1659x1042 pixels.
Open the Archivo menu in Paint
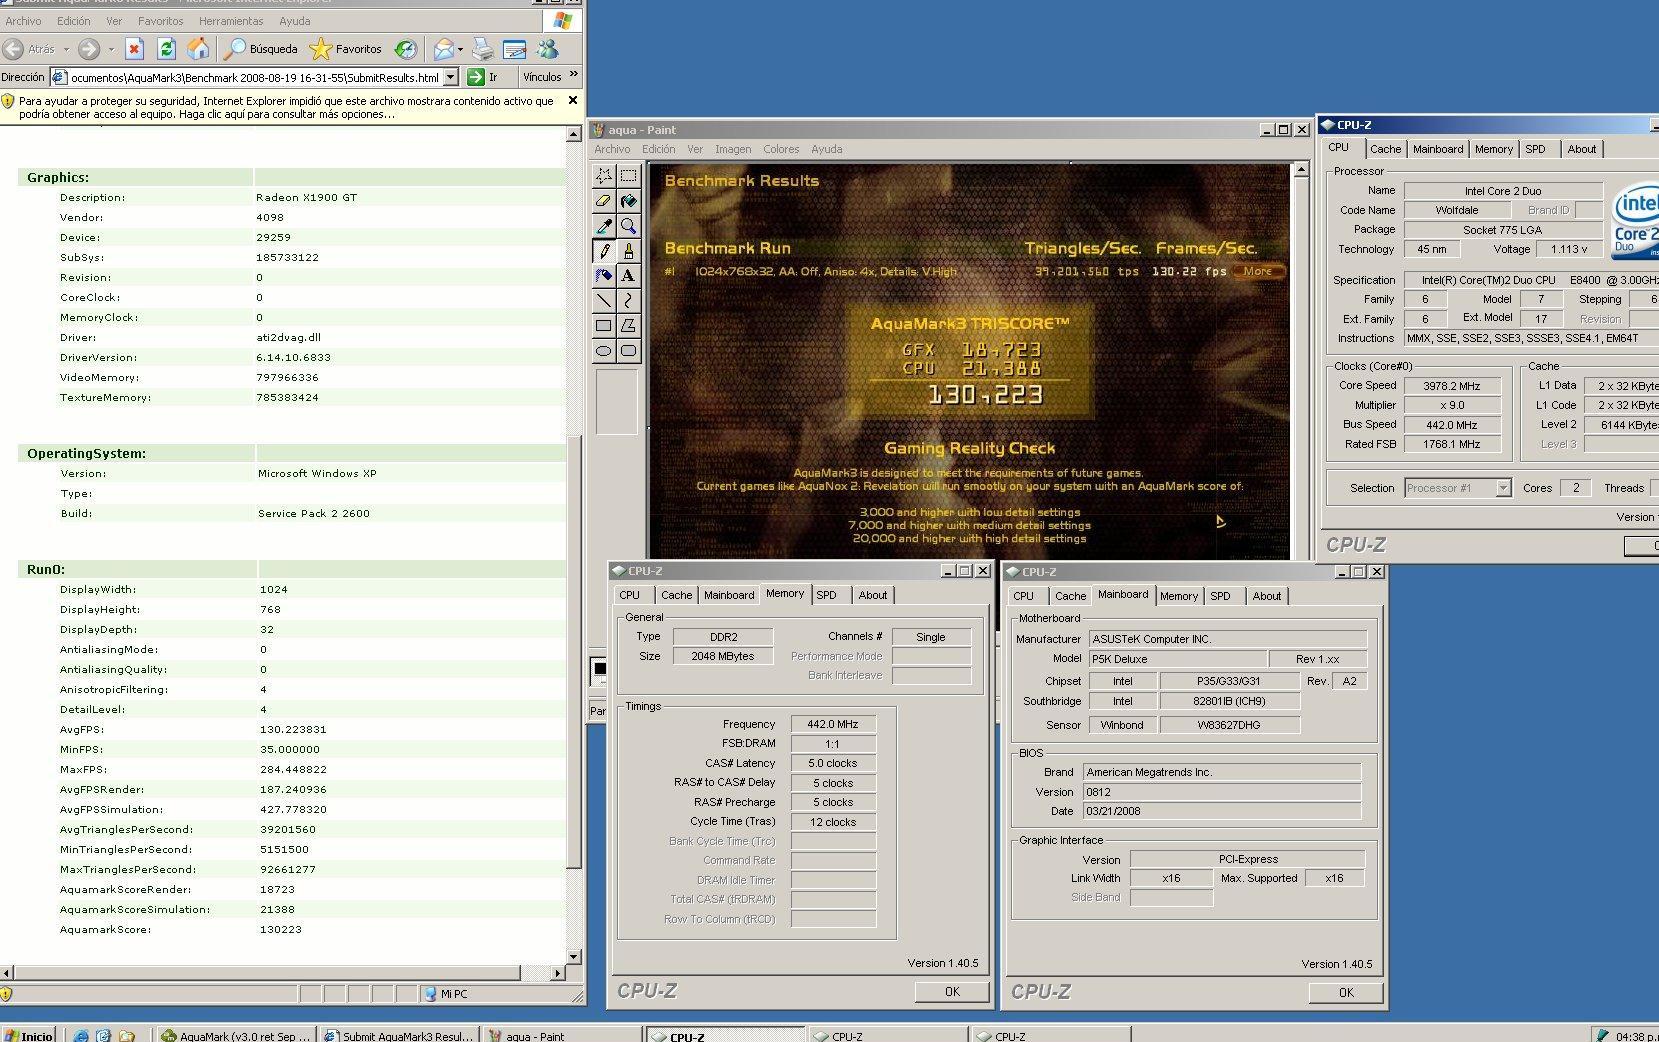coord(612,149)
